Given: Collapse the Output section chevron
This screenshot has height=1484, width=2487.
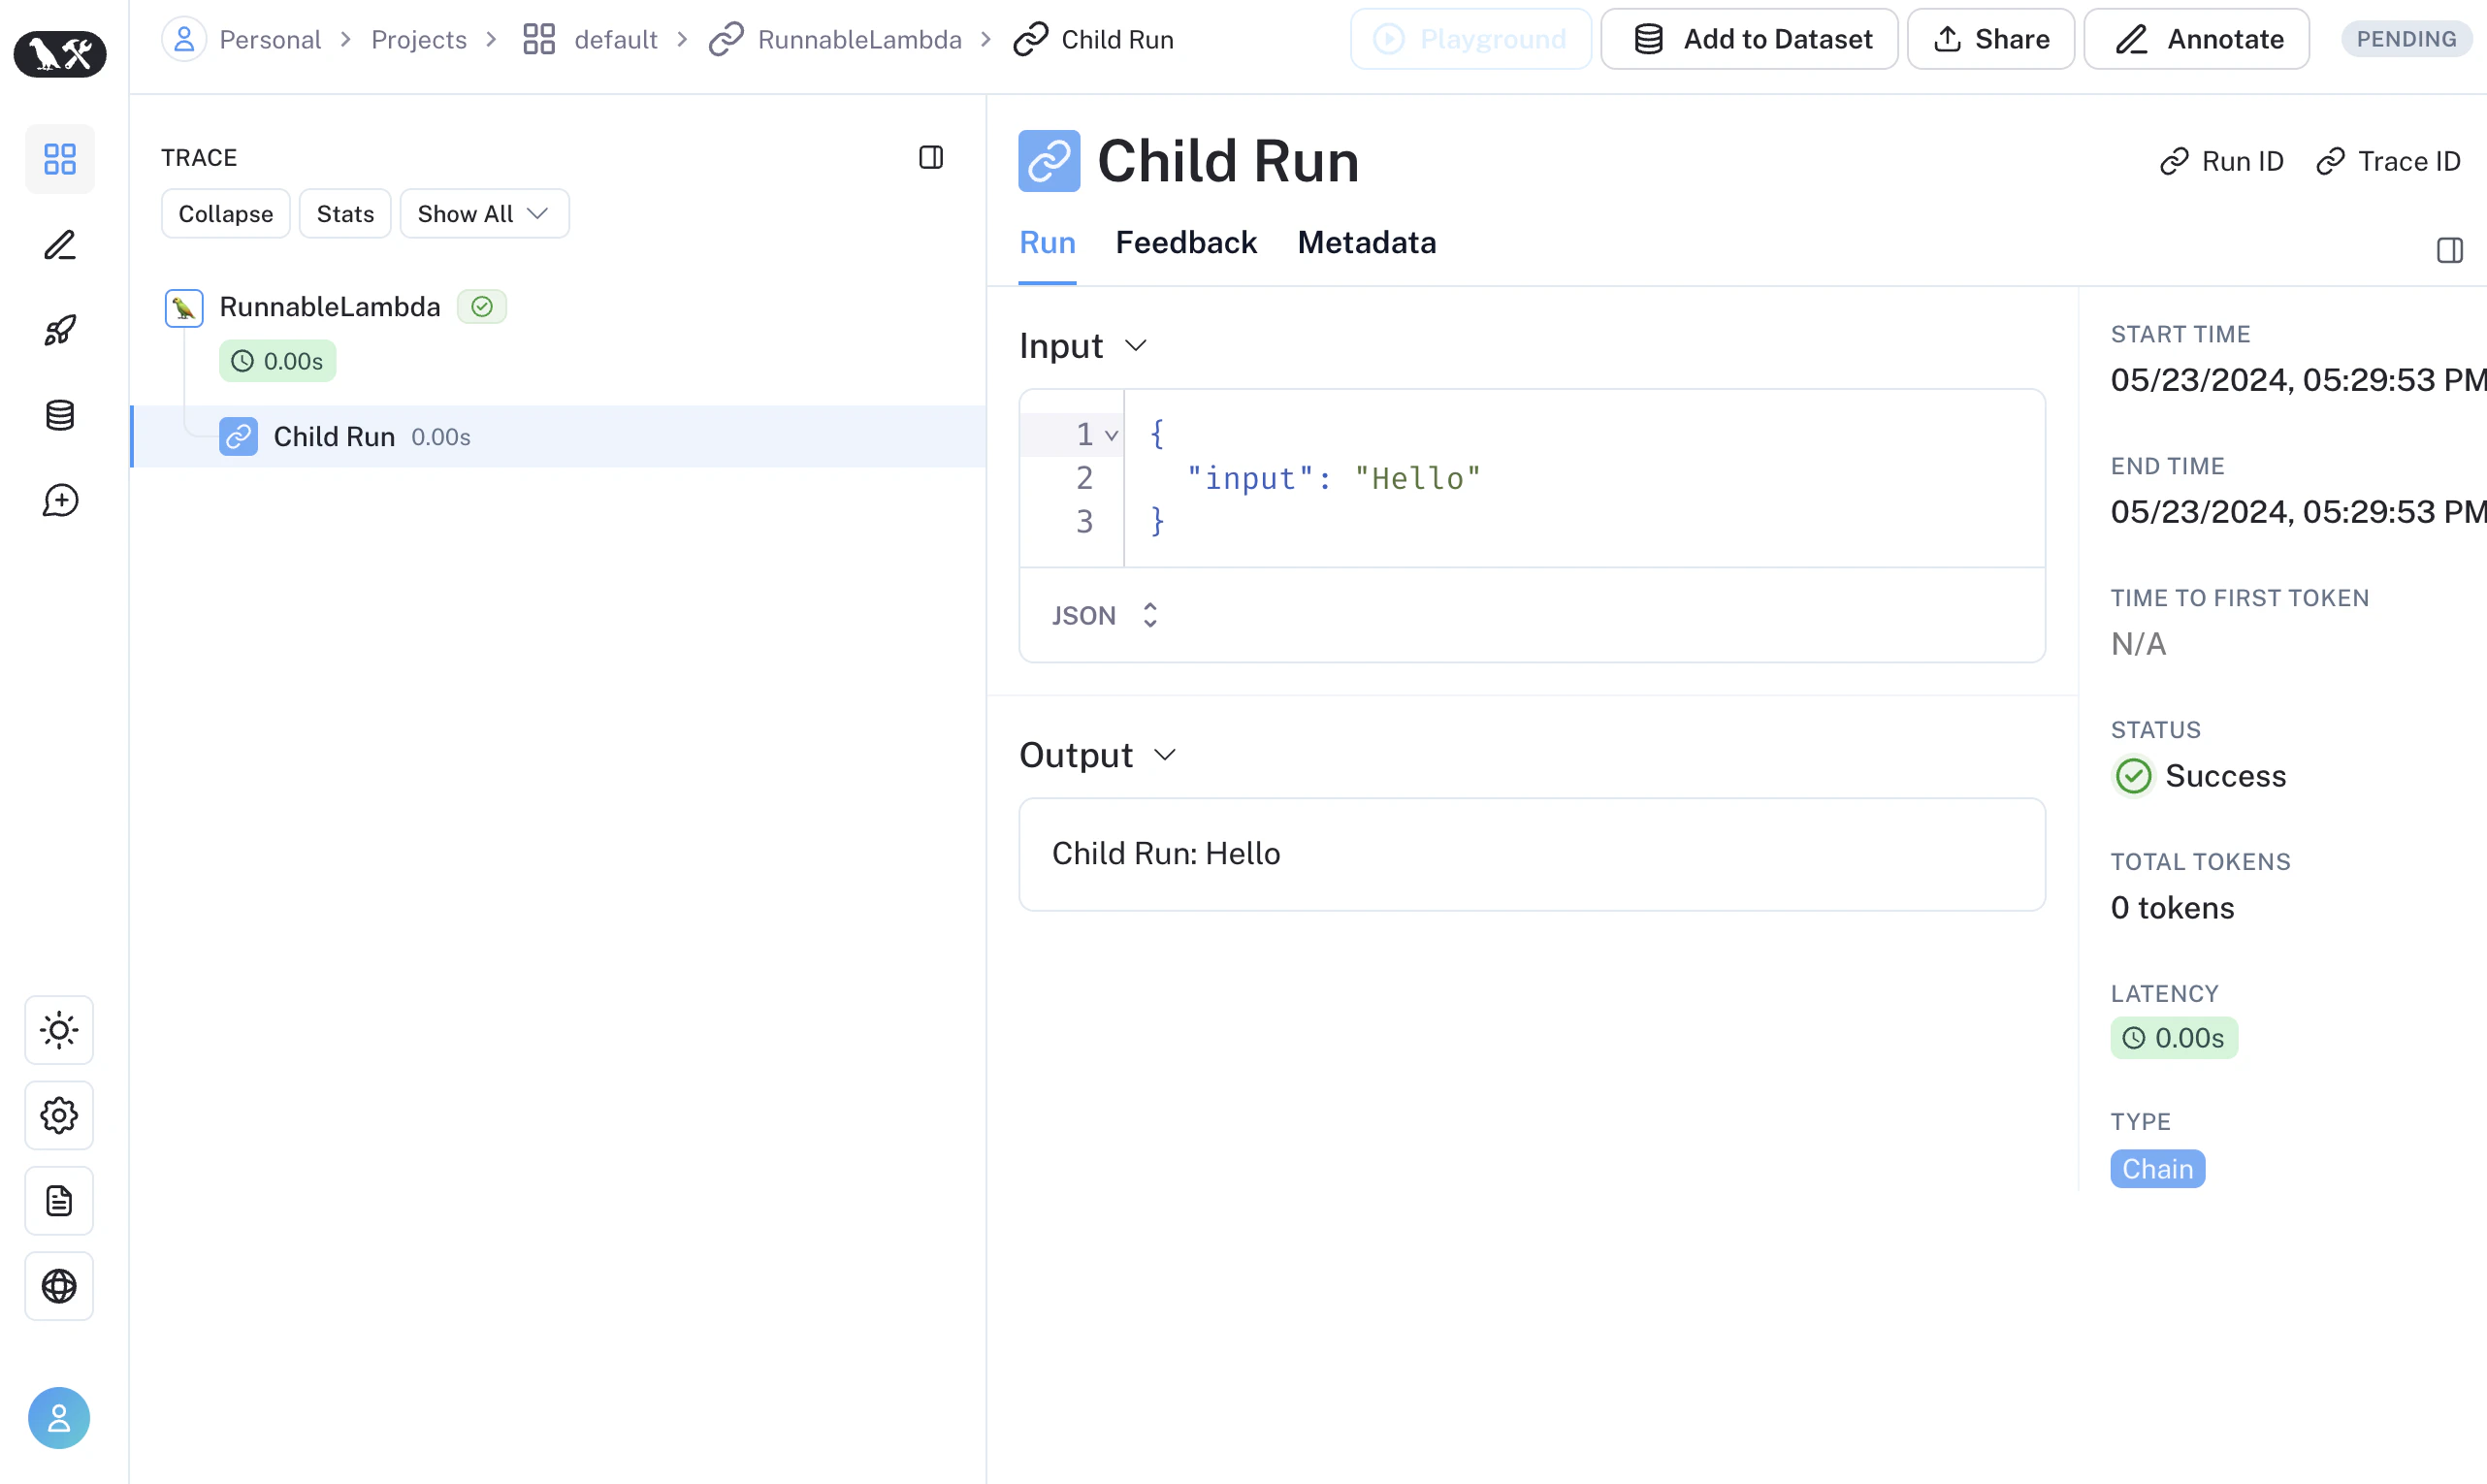Looking at the screenshot, I should tap(1164, 755).
